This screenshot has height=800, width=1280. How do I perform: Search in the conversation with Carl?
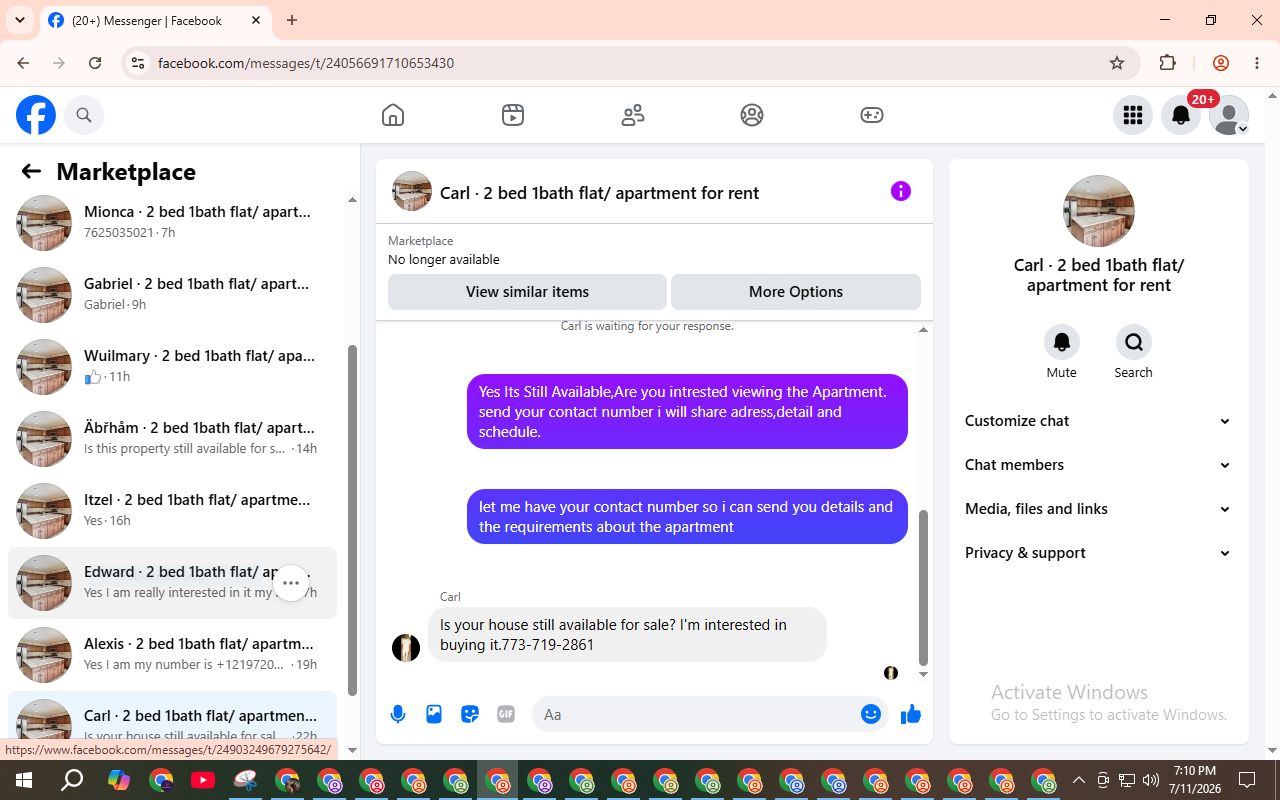pyautogui.click(x=1134, y=342)
